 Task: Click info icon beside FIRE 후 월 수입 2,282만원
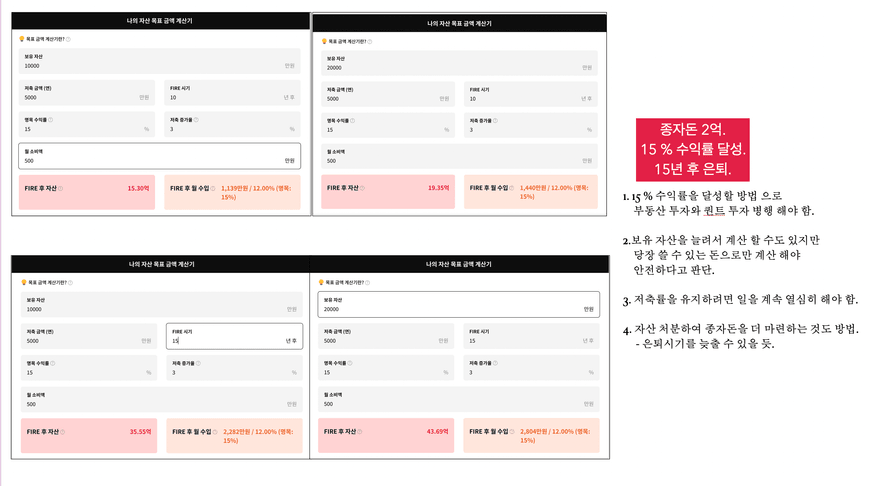click(215, 432)
